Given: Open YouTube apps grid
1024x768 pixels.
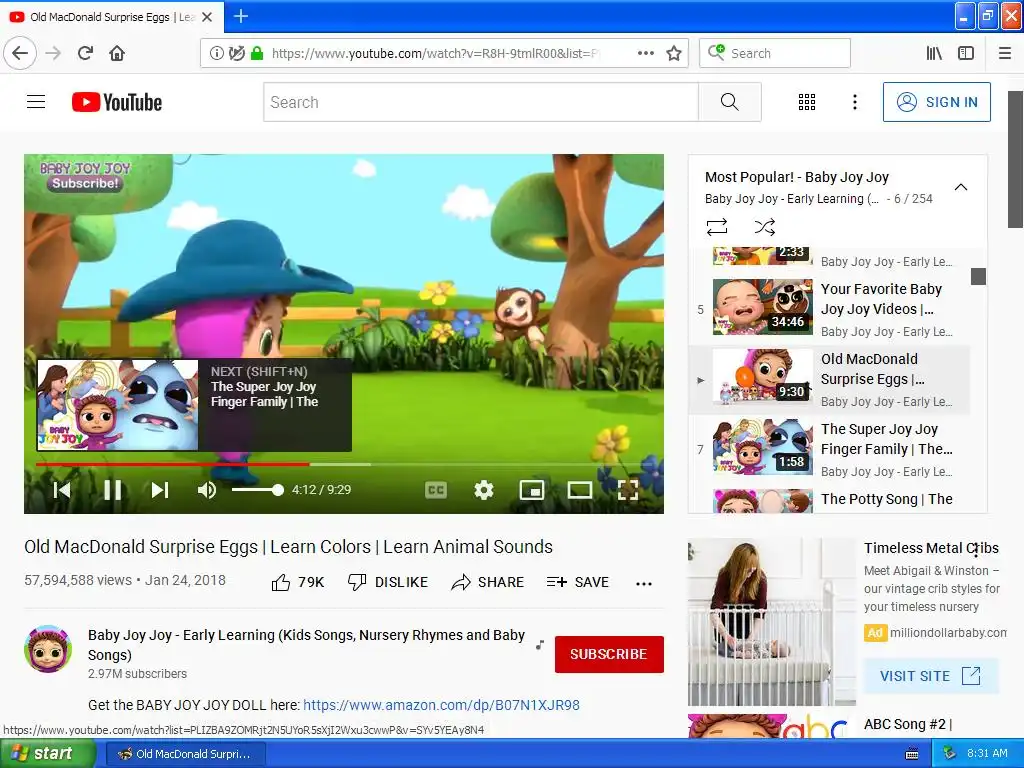Looking at the screenshot, I should pos(807,102).
